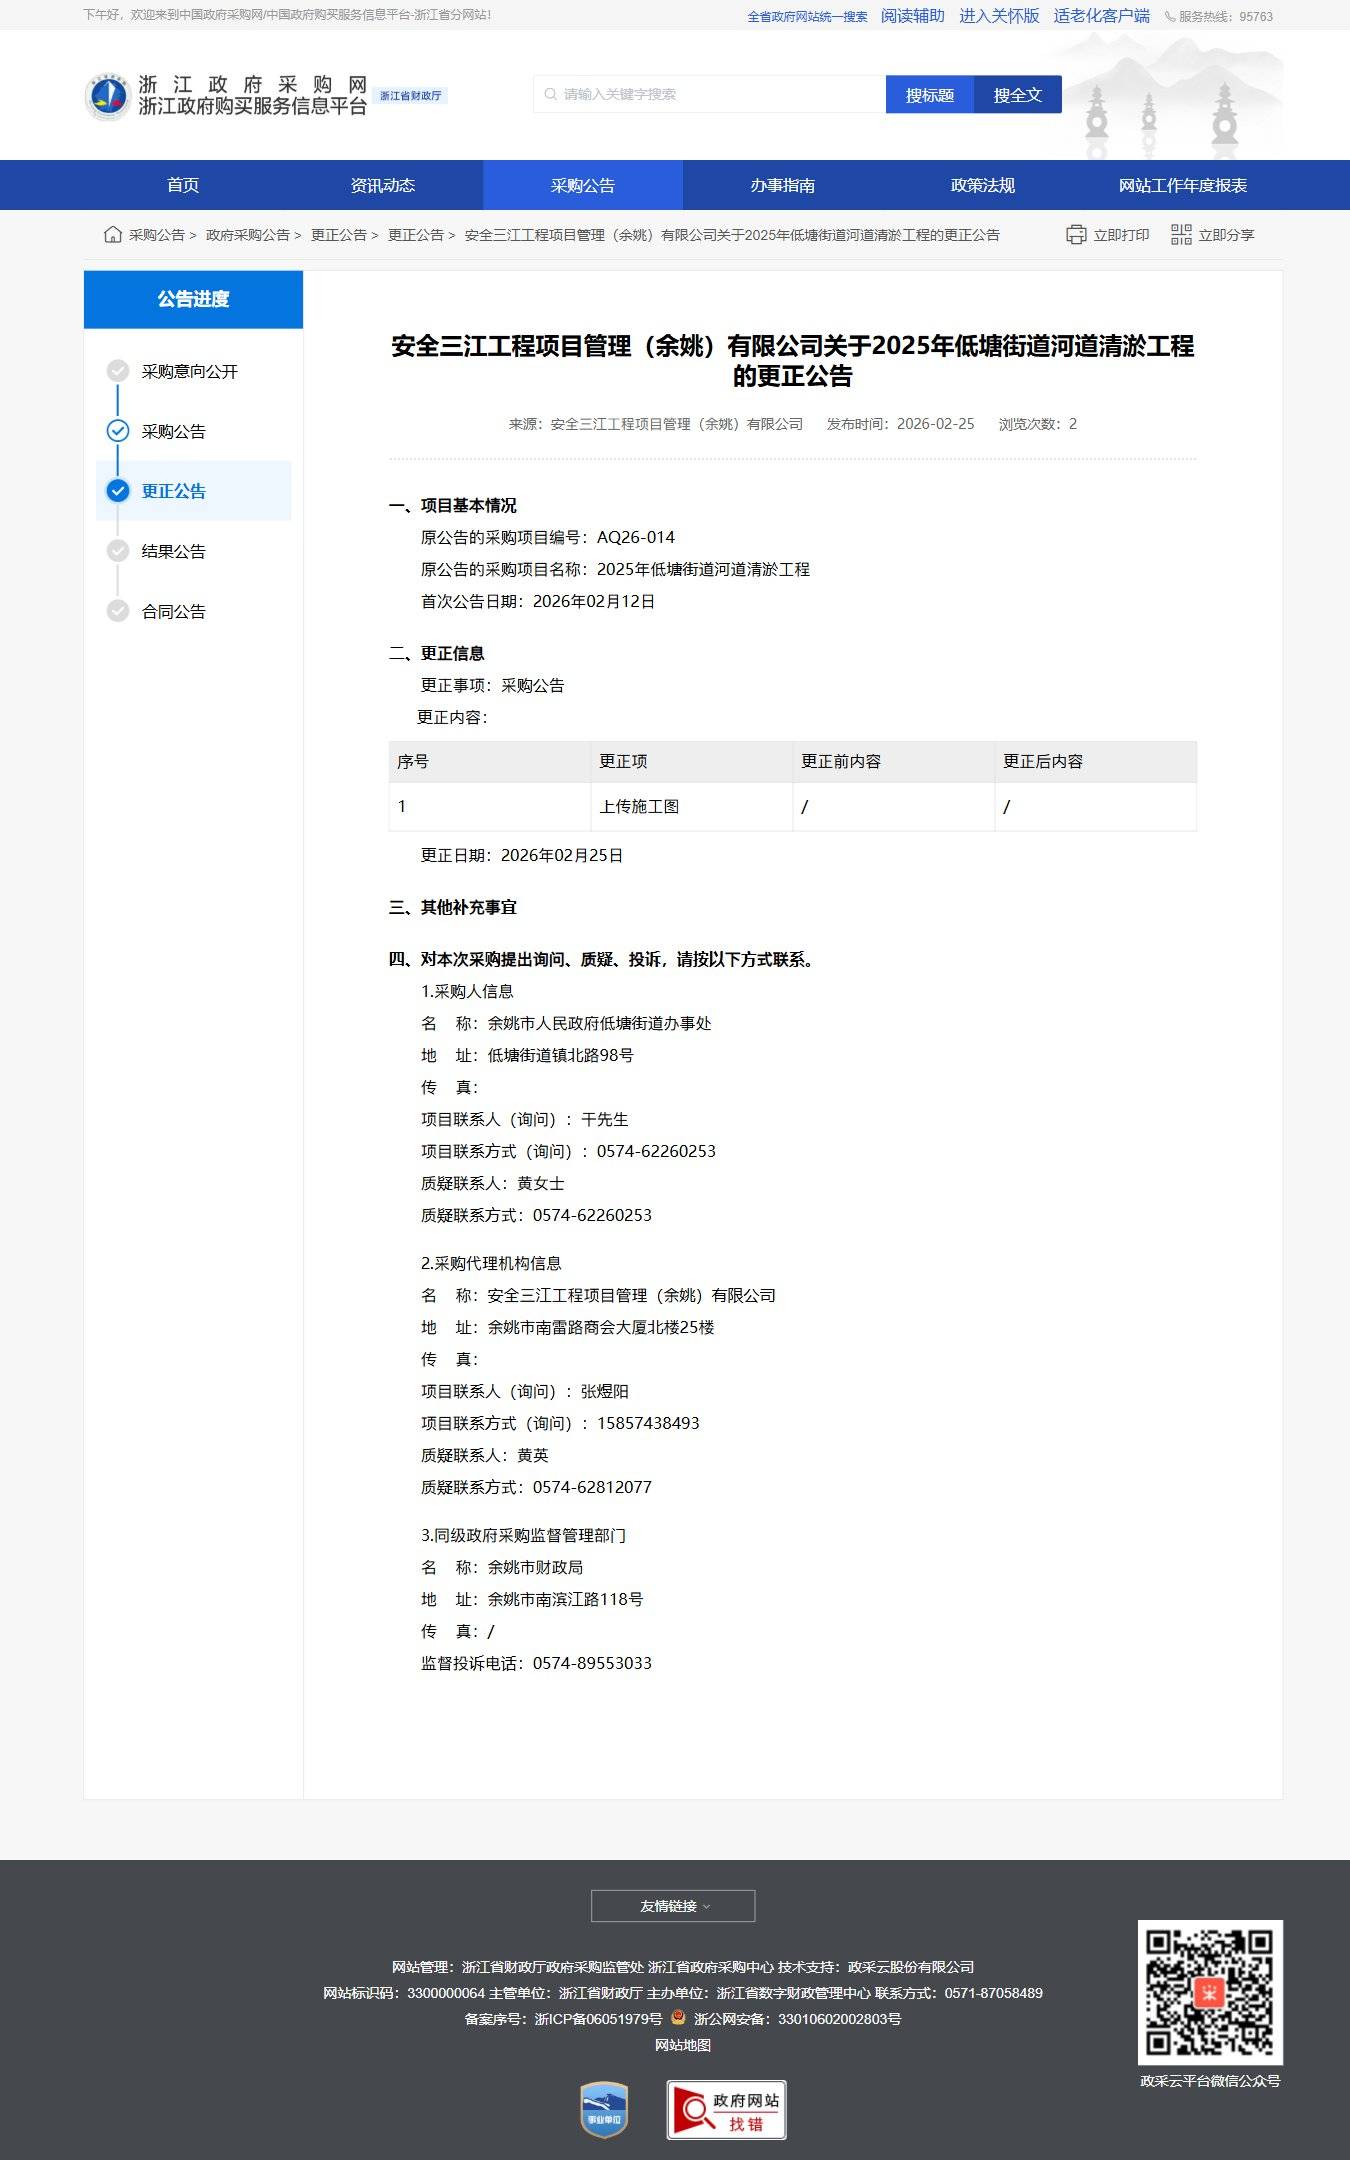
Task: Click the 政府采购公告 breadcrumb link
Action: click(x=247, y=235)
